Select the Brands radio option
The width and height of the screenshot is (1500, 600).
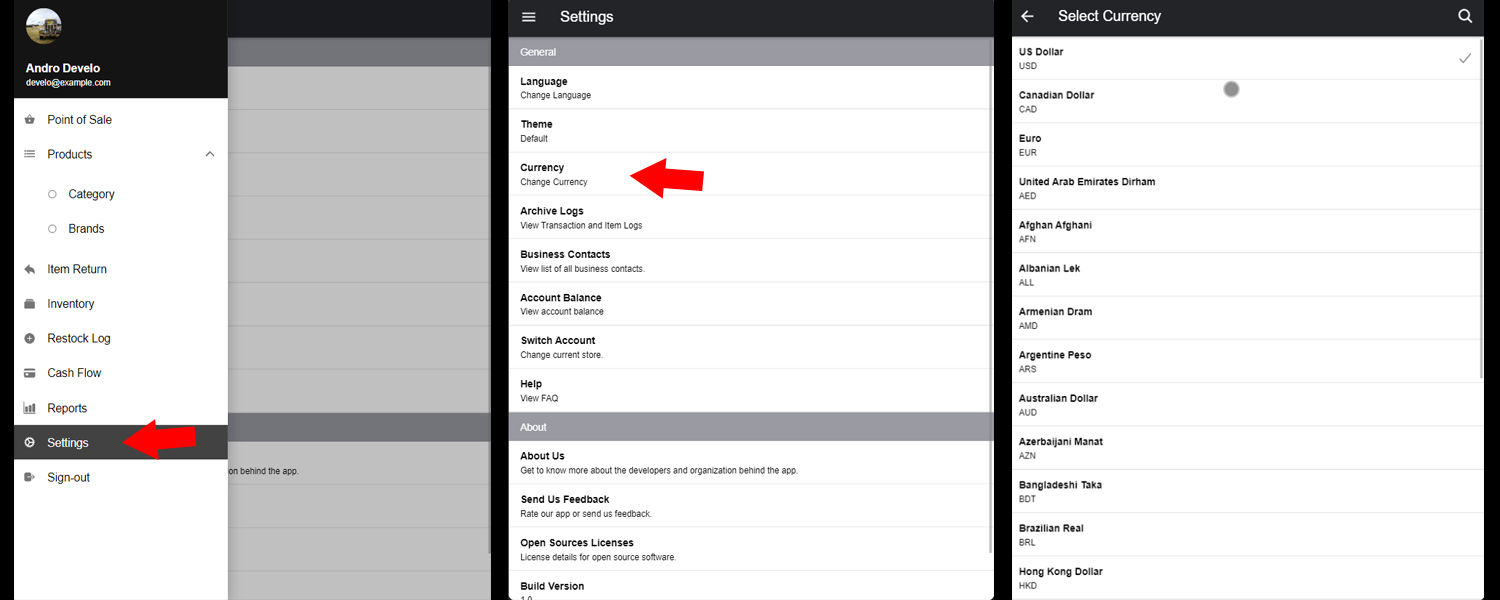53,229
